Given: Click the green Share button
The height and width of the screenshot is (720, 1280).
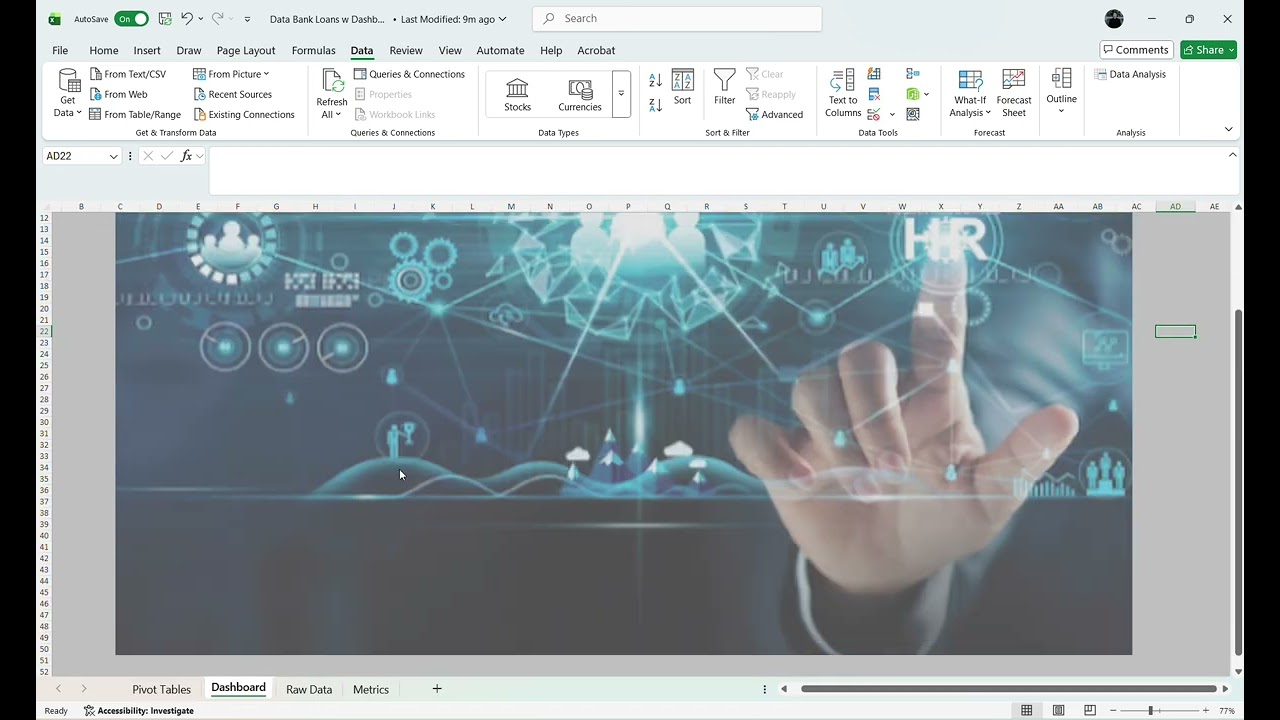Looking at the screenshot, I should [1209, 50].
